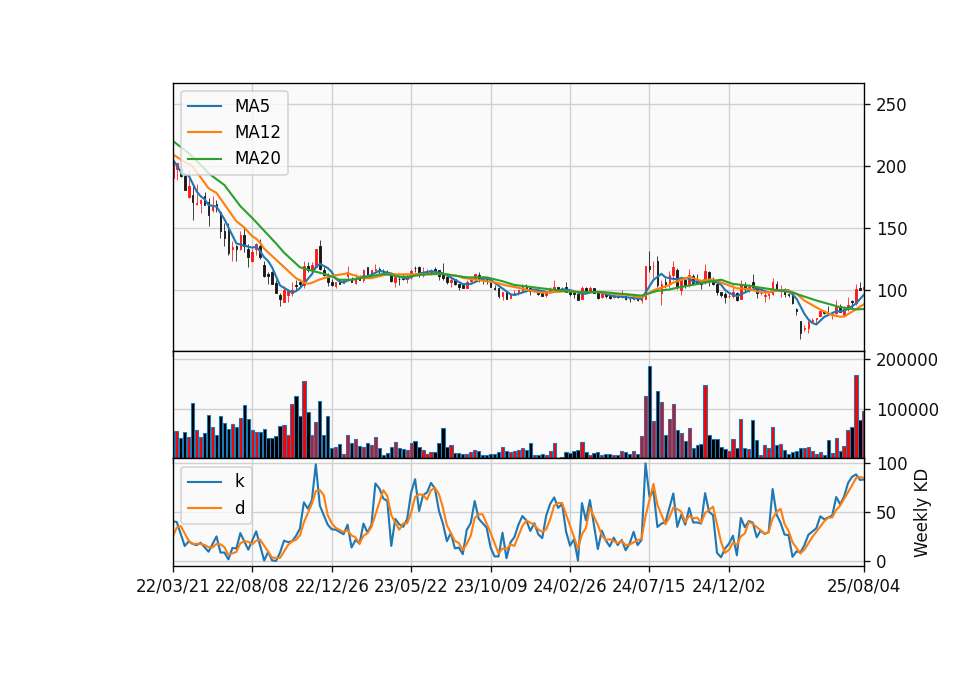Click the 25/08/04 date tick label
This screenshot has height=690, width=960.
pos(864,586)
